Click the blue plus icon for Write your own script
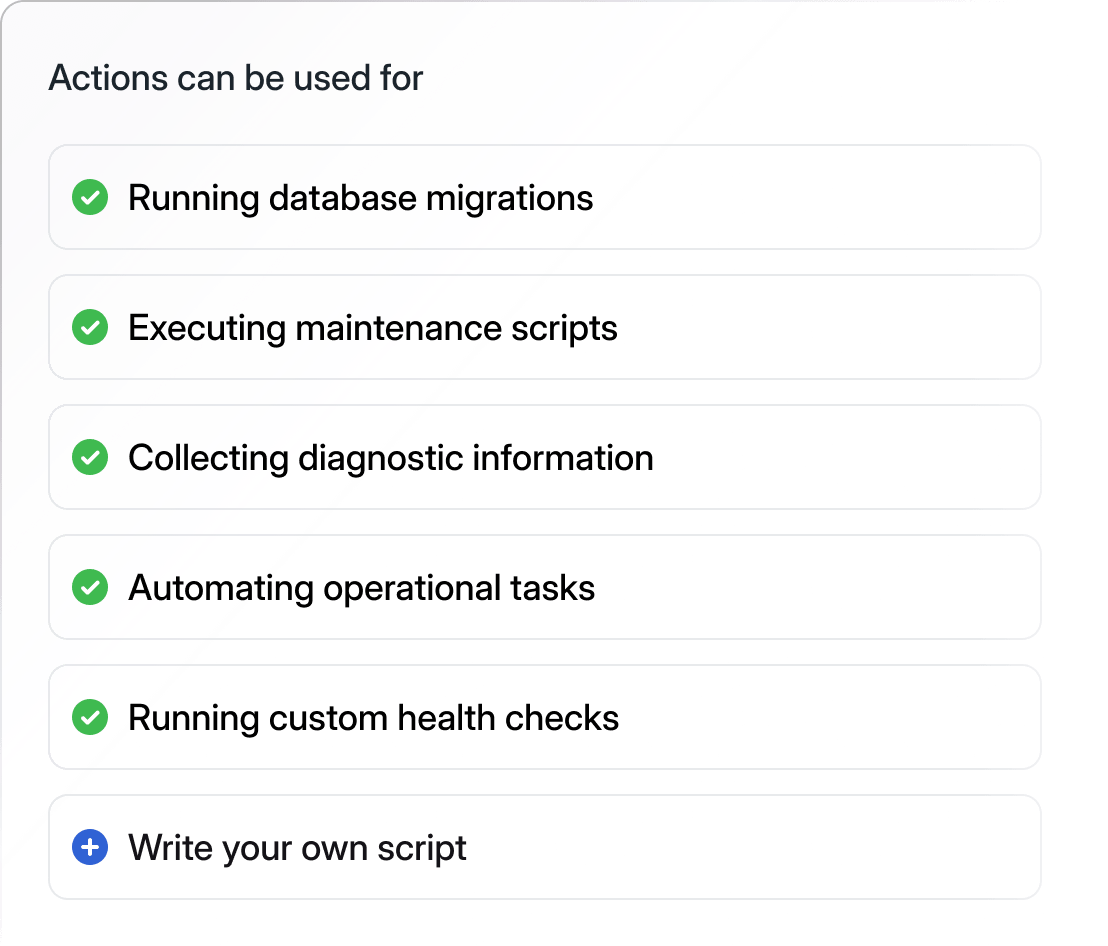1108x946 pixels. pyautogui.click(x=90, y=848)
